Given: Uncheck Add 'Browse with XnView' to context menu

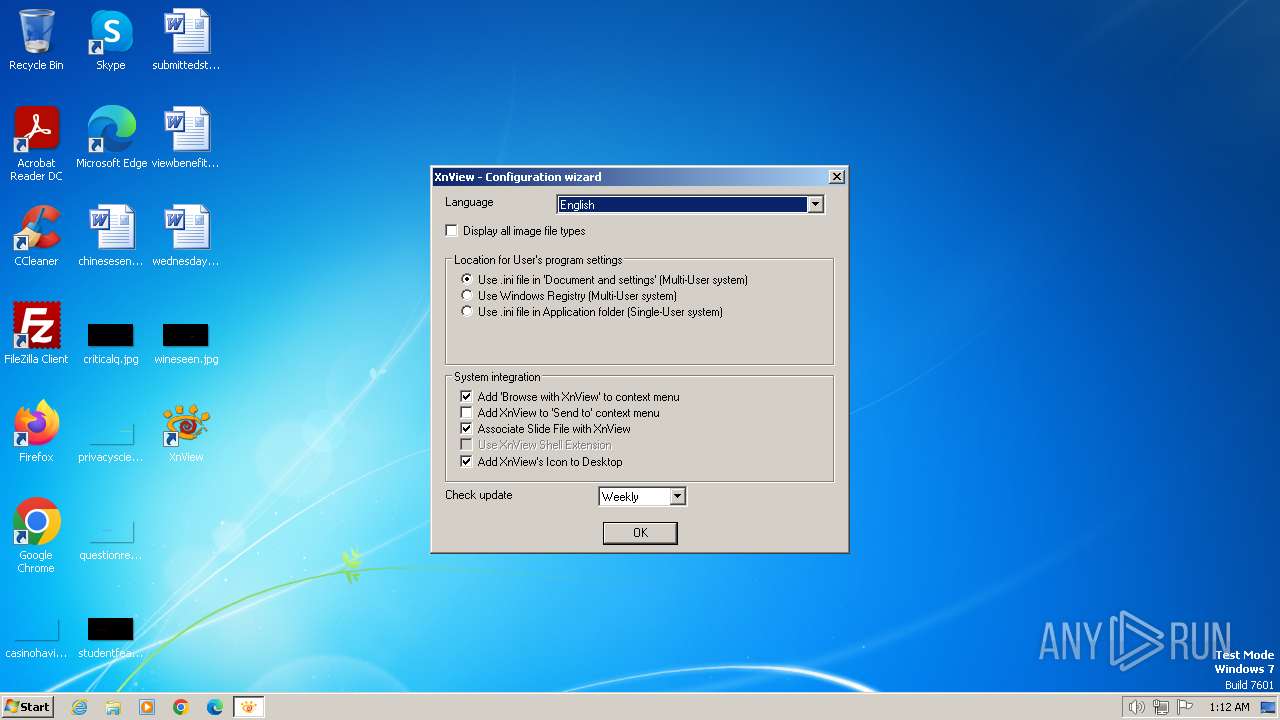Looking at the screenshot, I should 466,397.
